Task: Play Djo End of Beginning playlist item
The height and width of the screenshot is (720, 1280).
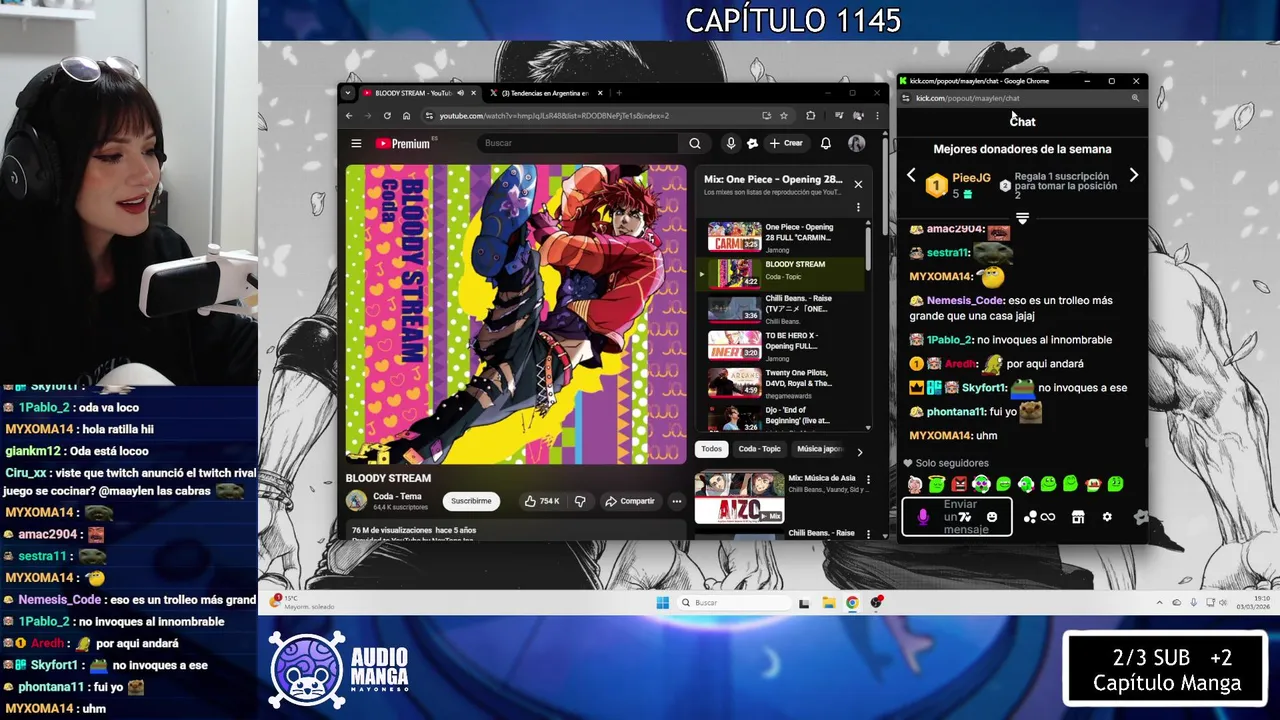Action: (x=780, y=417)
